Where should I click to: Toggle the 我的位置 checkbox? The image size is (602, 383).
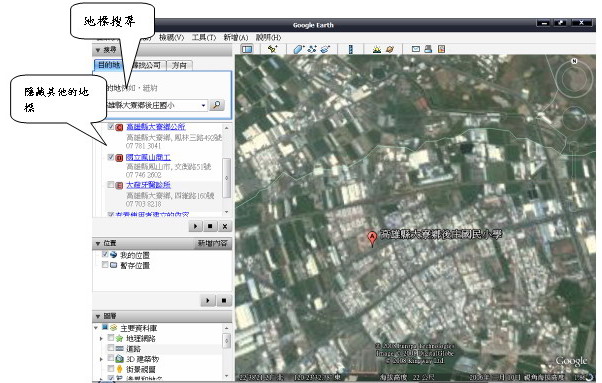[105, 254]
